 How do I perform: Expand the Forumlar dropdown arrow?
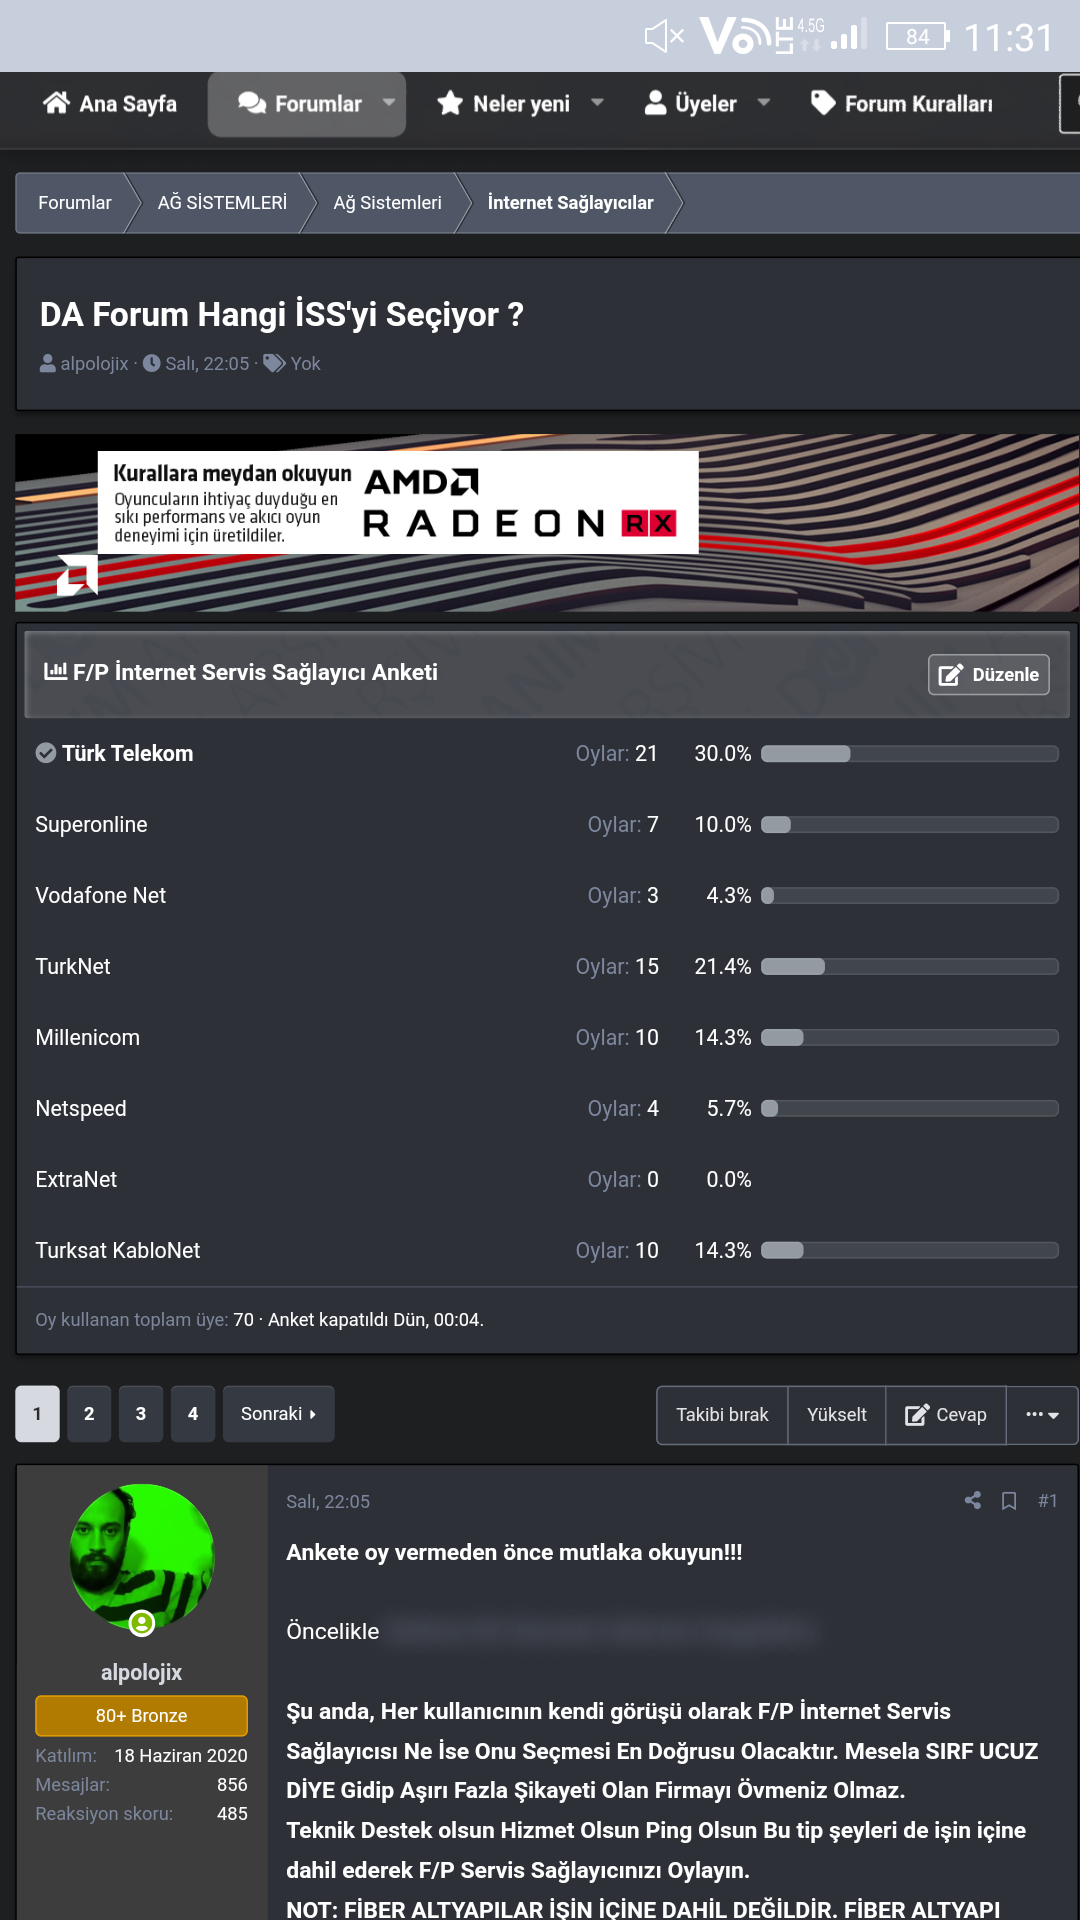389,102
